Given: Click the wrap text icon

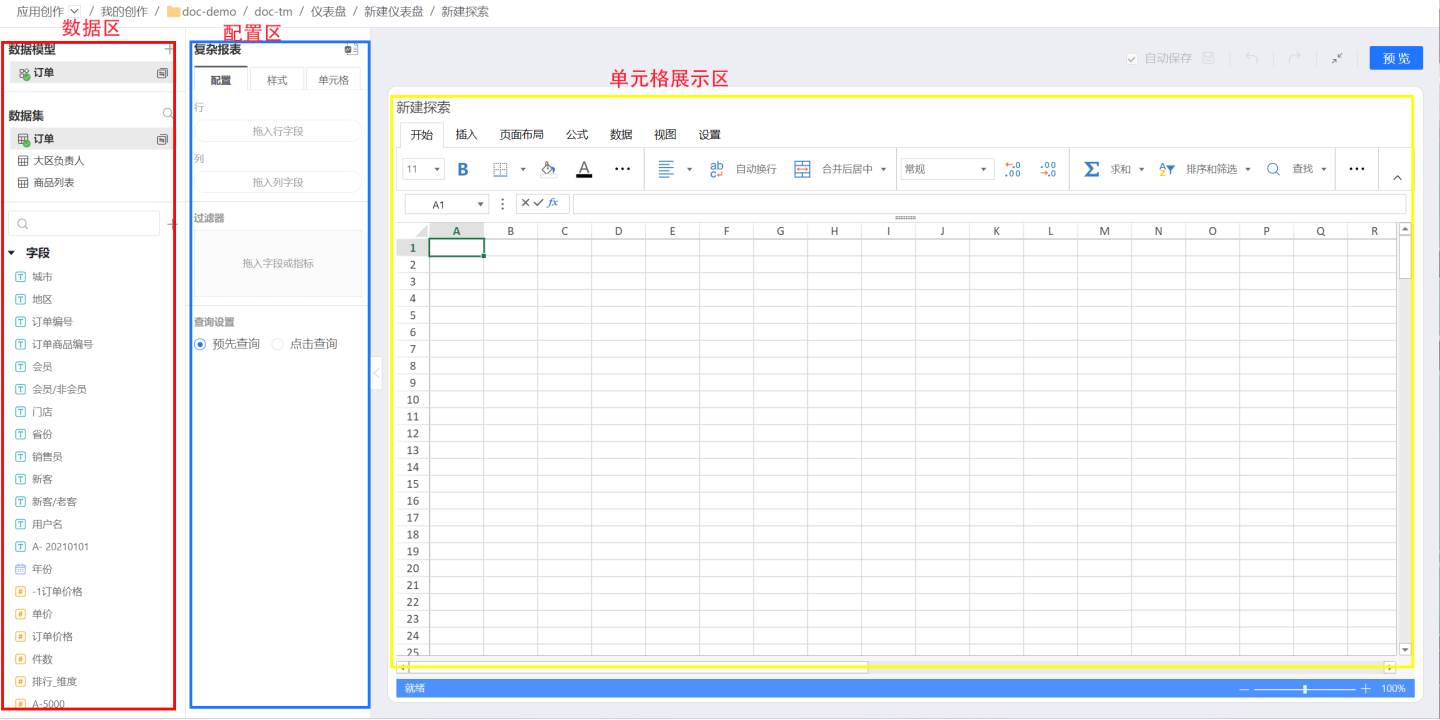Looking at the screenshot, I should tap(717, 169).
